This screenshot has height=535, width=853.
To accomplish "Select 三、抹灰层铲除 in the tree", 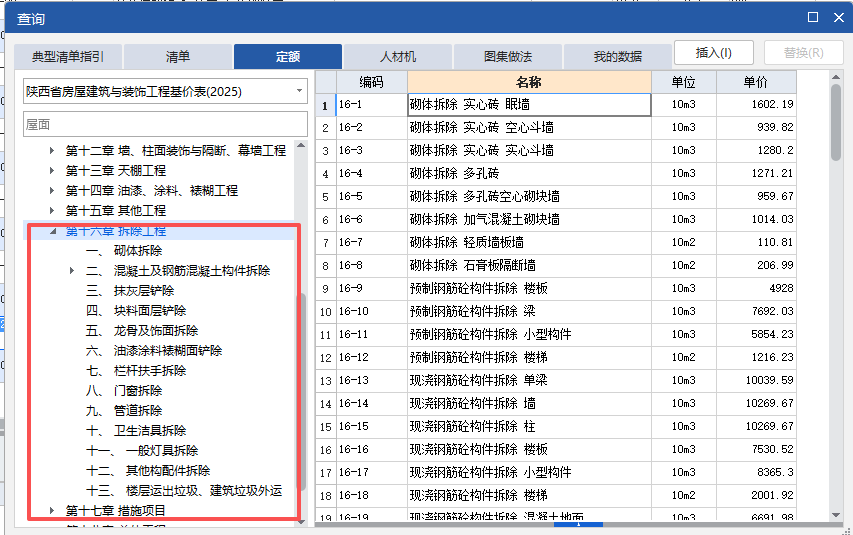I will coord(130,291).
